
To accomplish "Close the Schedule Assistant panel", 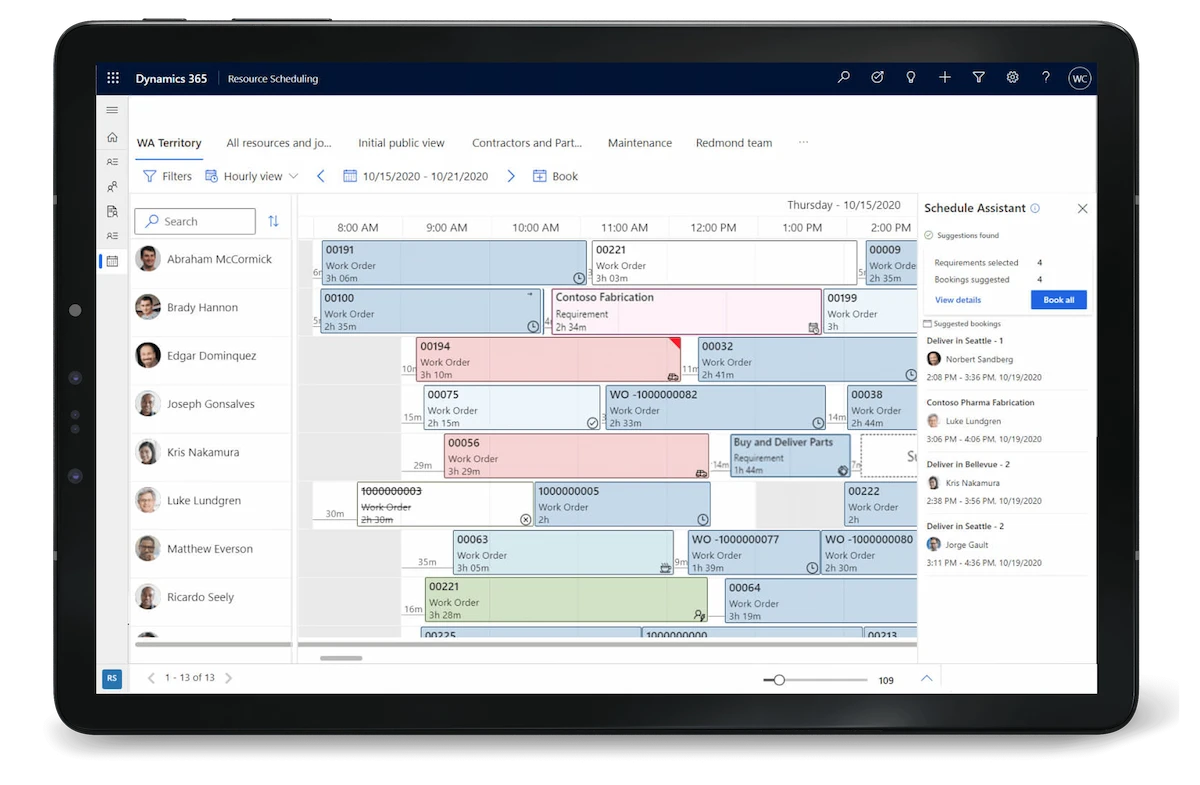I will [x=1082, y=209].
